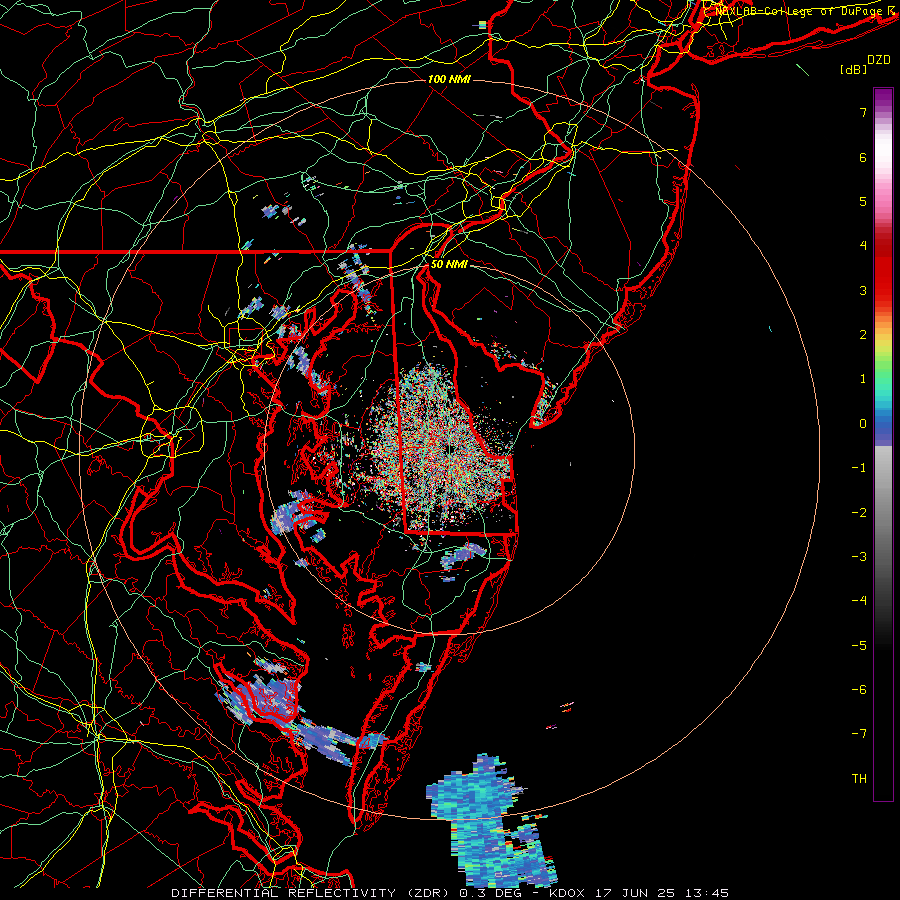Click the -1 value on the dB scale

(x=859, y=468)
